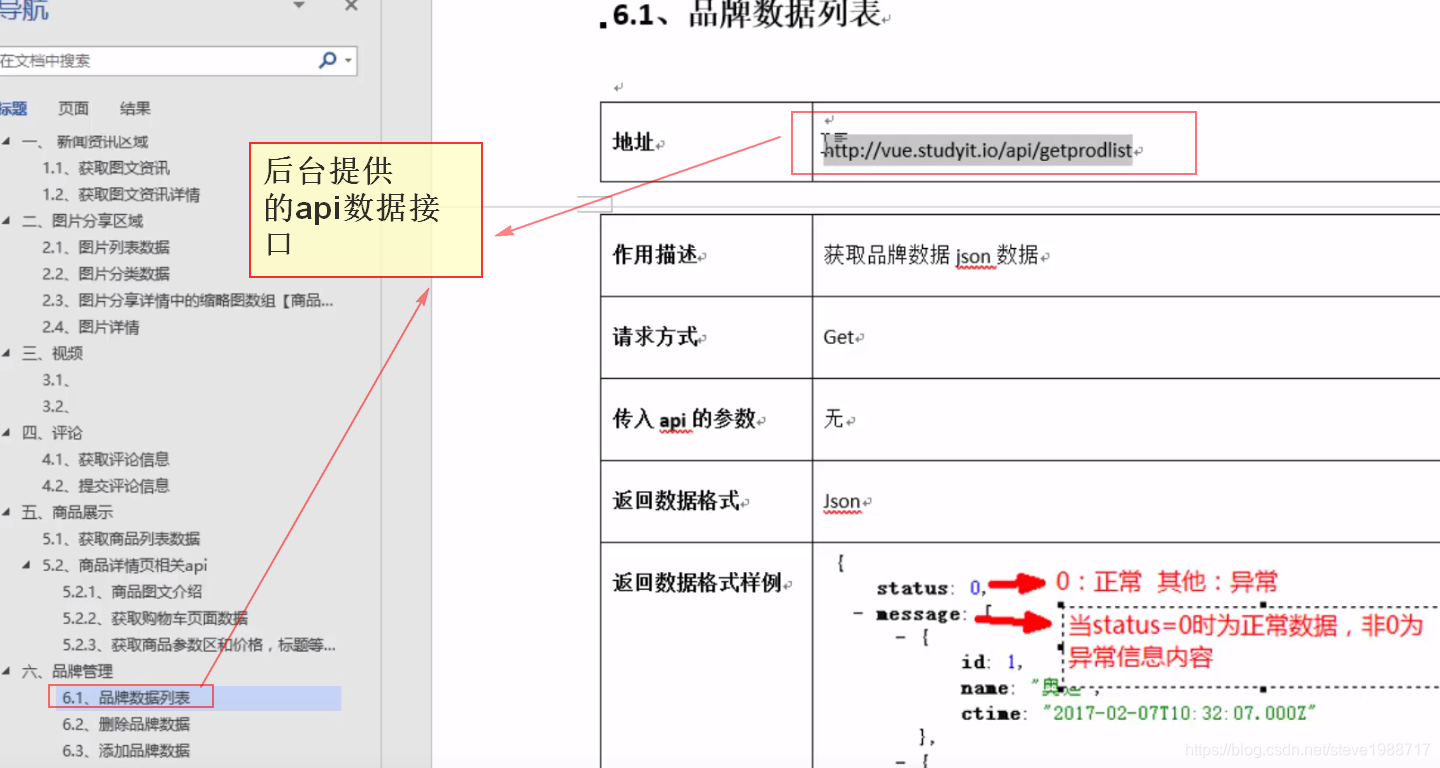Click the 无 parameter value cell
Viewport: 1440px width, 768px height.
[x=1126, y=419]
